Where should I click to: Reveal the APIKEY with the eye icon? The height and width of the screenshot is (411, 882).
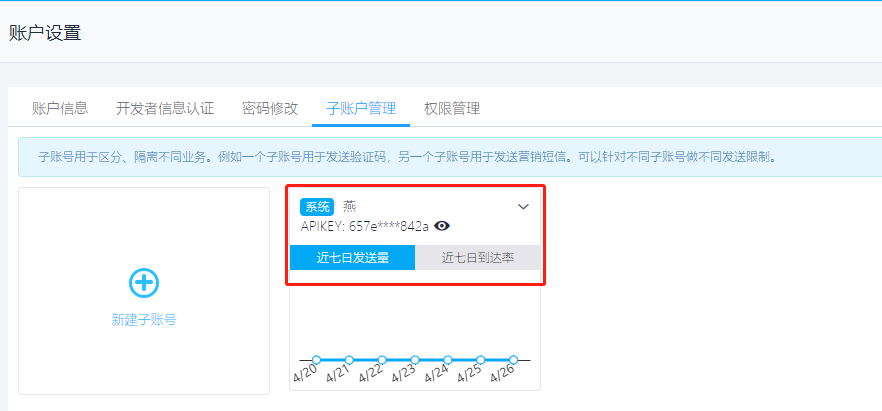coord(442,226)
